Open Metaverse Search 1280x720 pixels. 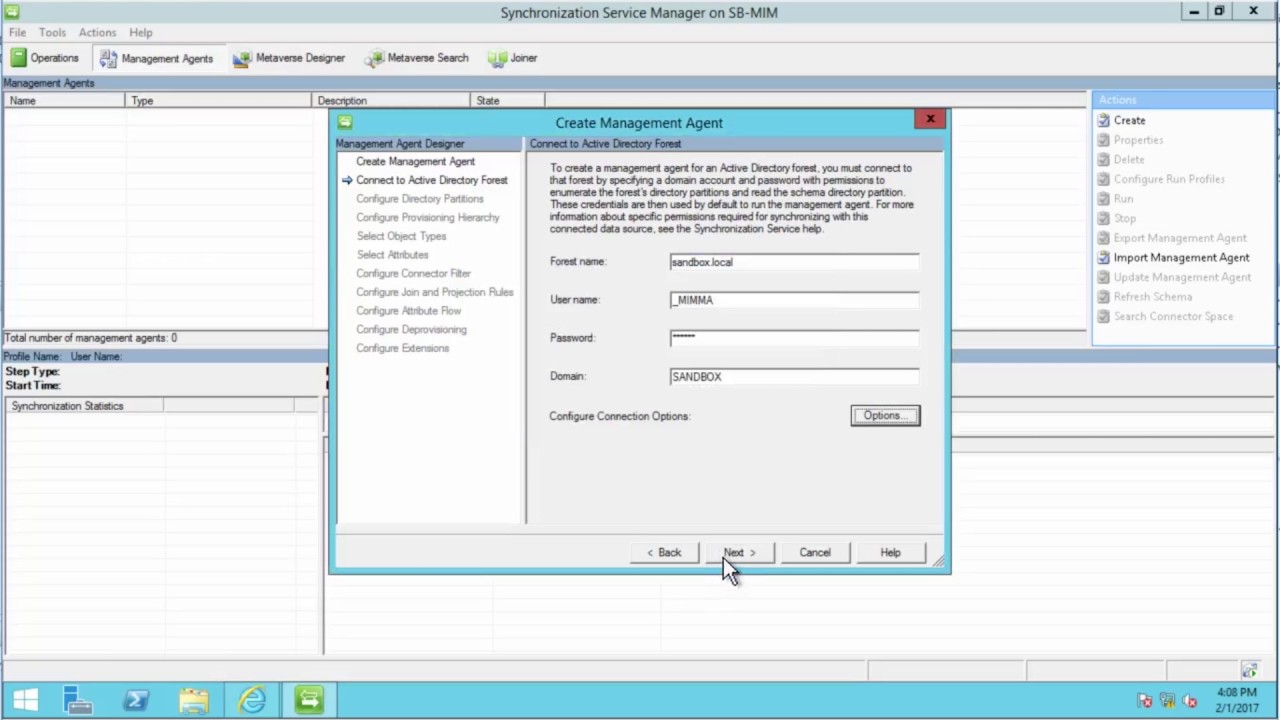pos(417,58)
